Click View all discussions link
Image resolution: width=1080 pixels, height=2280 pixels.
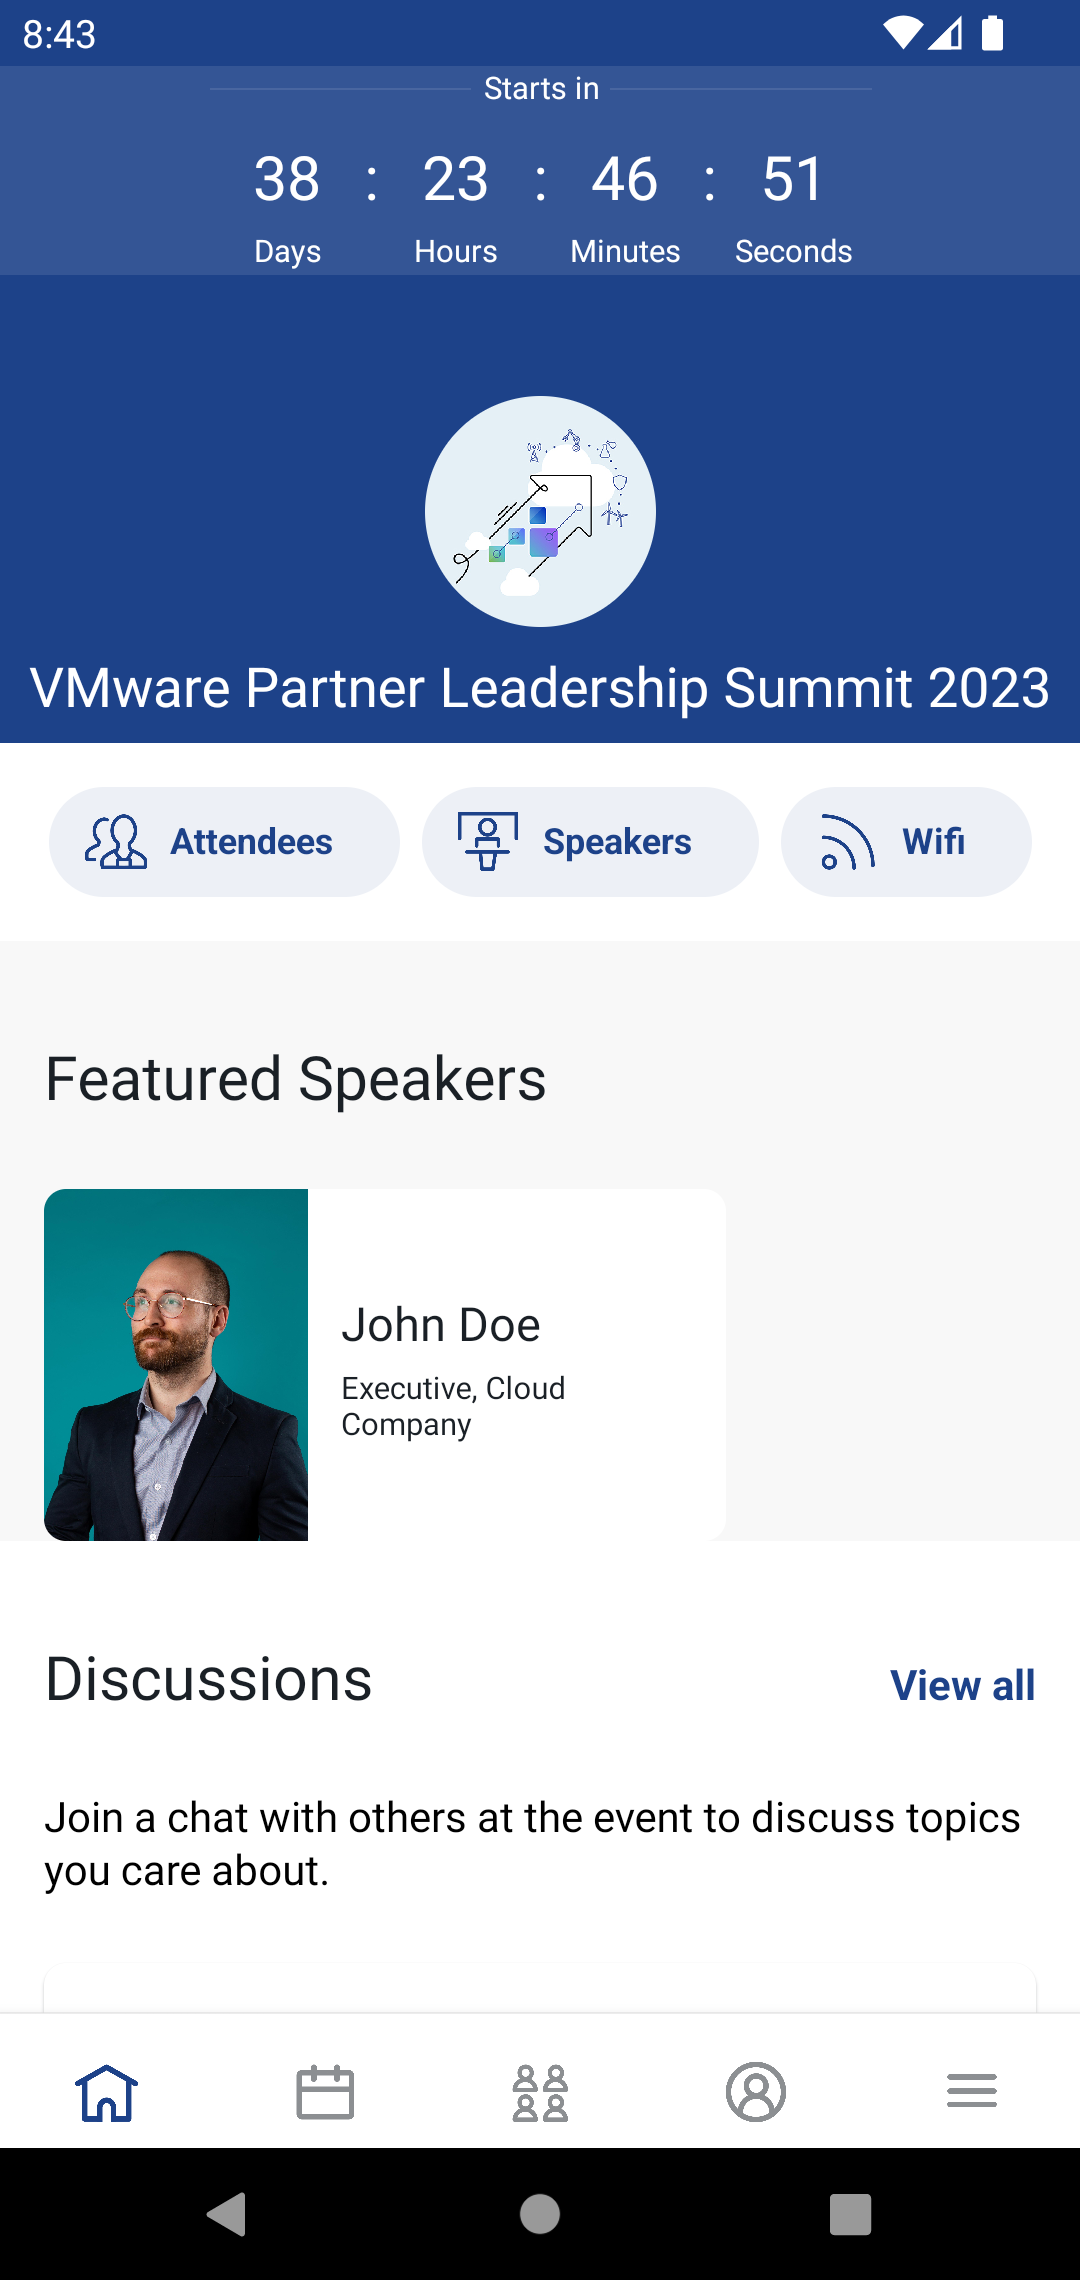962,1685
